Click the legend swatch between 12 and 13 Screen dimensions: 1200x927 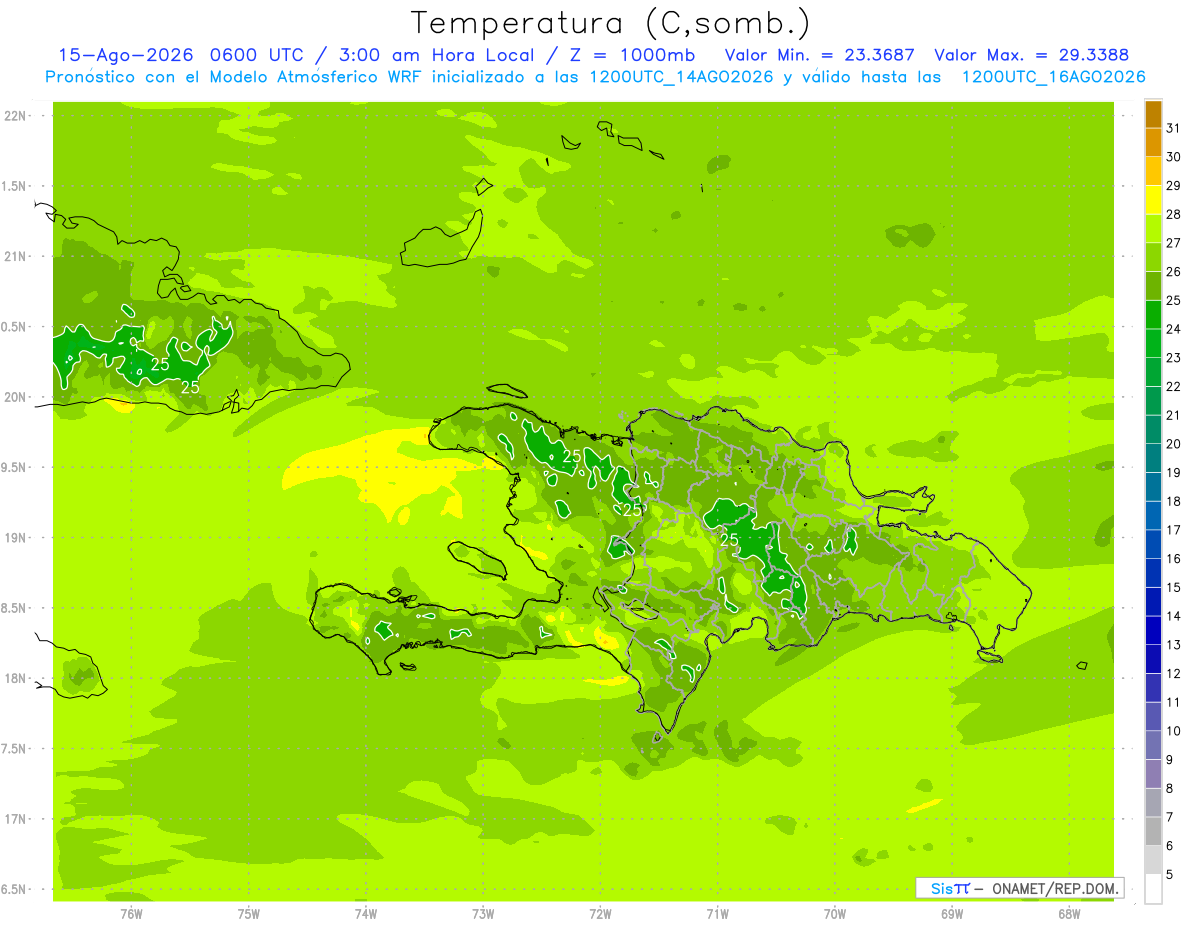pos(1153,659)
